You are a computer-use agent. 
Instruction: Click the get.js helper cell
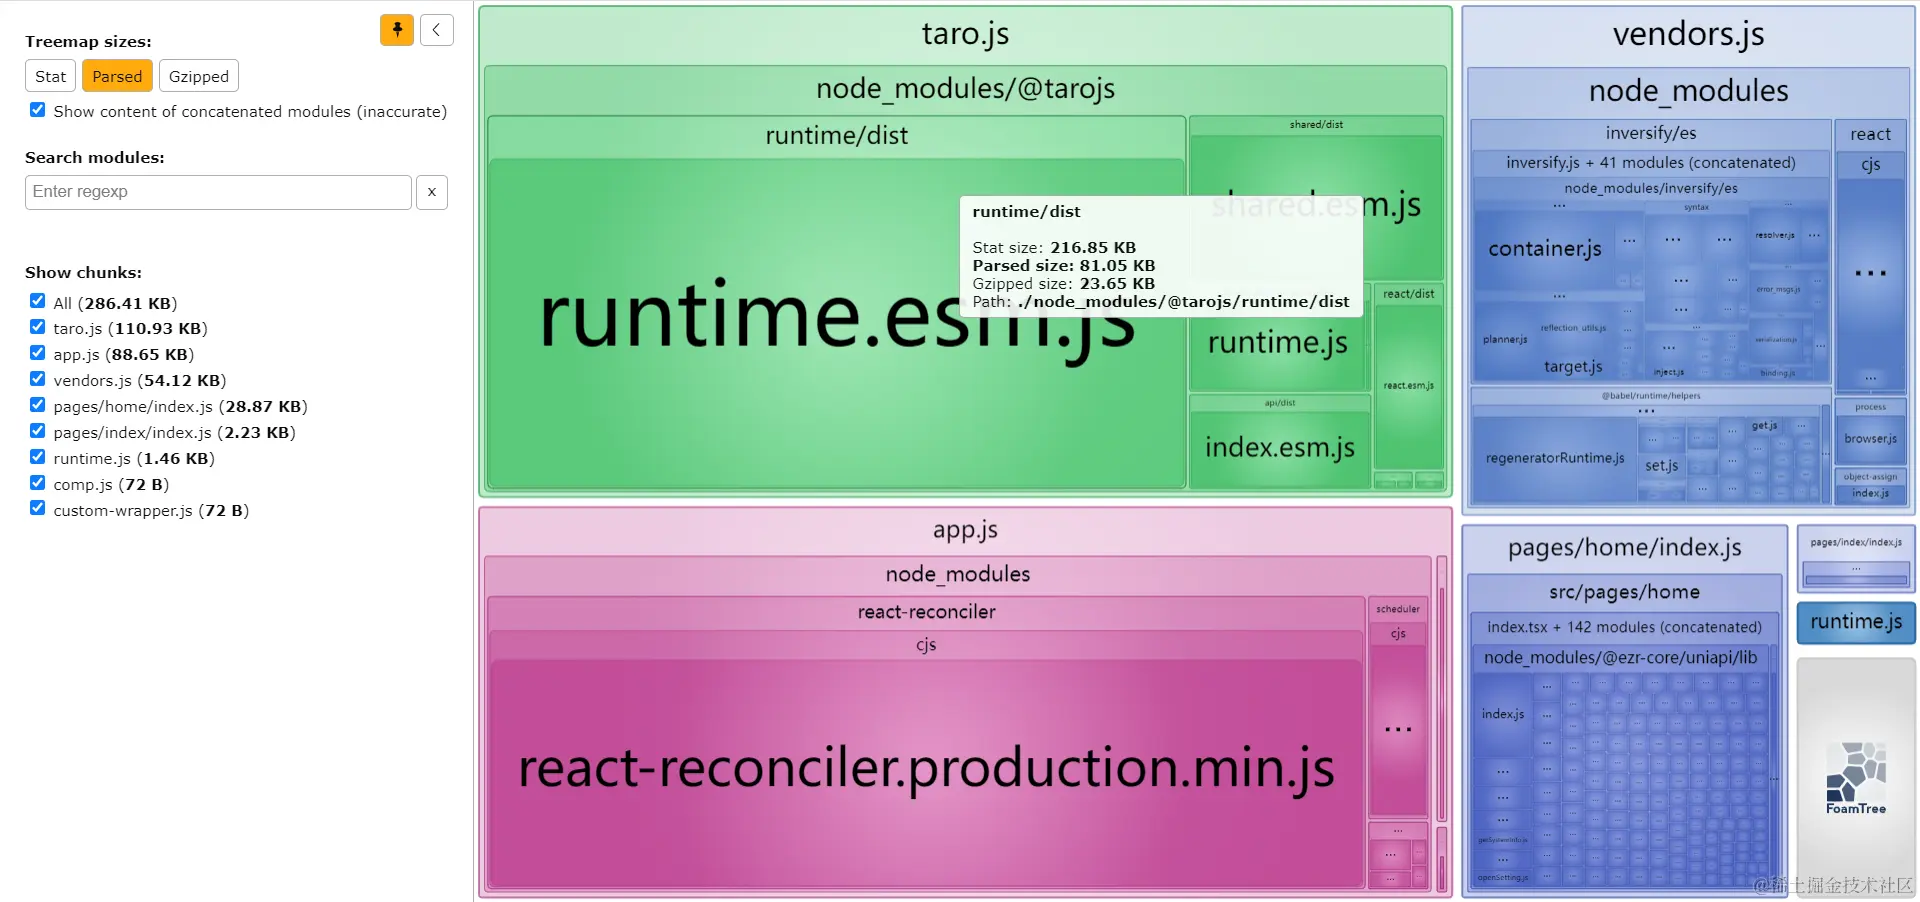1764,426
